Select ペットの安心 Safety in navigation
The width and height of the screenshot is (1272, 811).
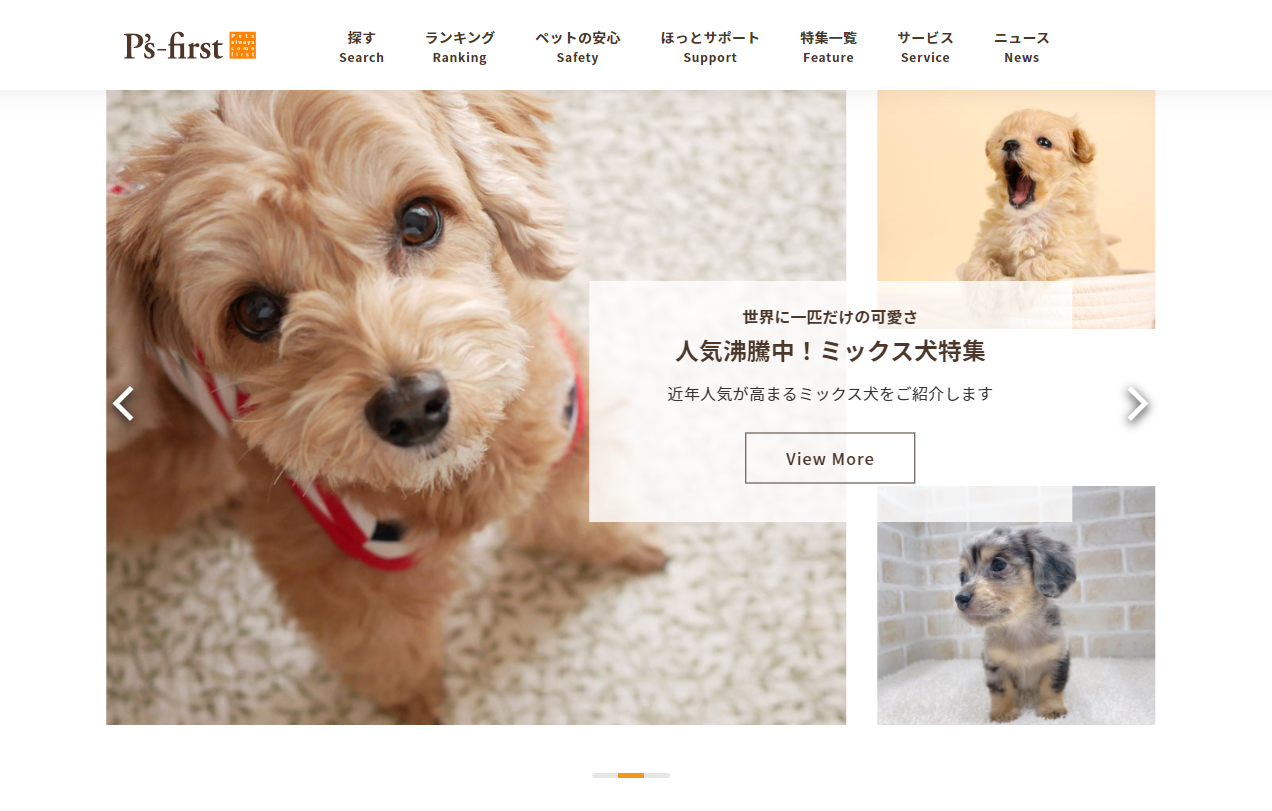pyautogui.click(x=578, y=47)
